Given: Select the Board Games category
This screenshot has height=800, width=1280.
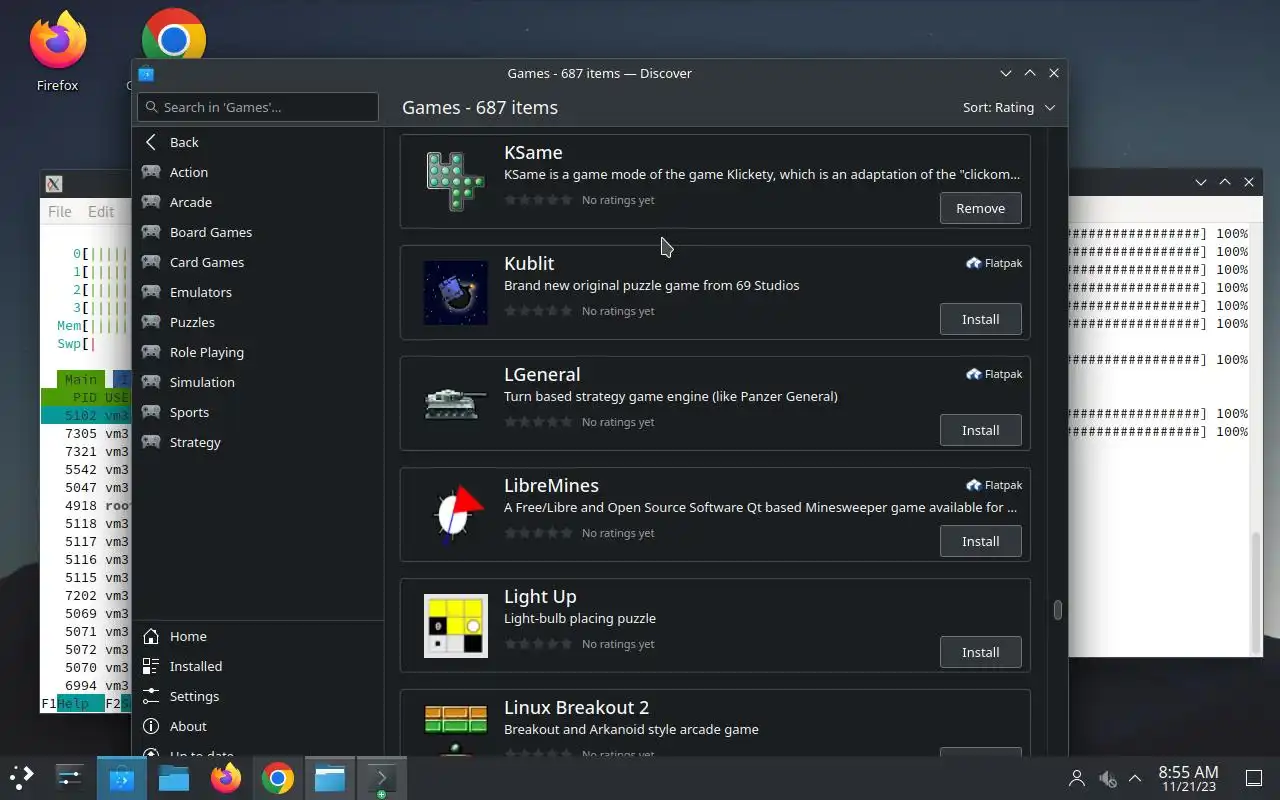Looking at the screenshot, I should [x=257, y=232].
